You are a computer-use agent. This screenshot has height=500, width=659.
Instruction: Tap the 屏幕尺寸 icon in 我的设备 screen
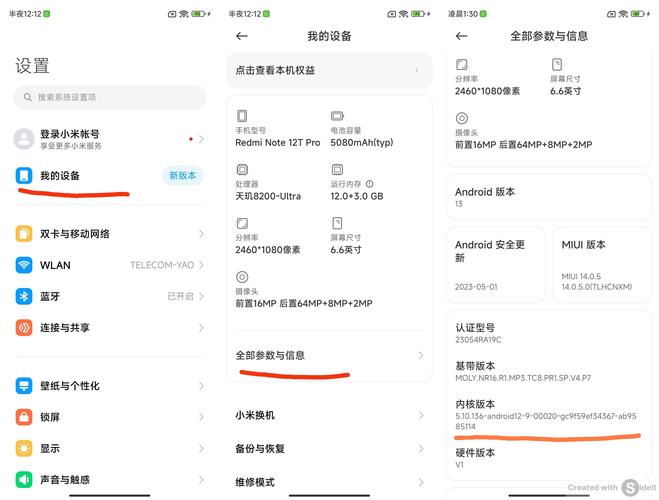pos(337,223)
